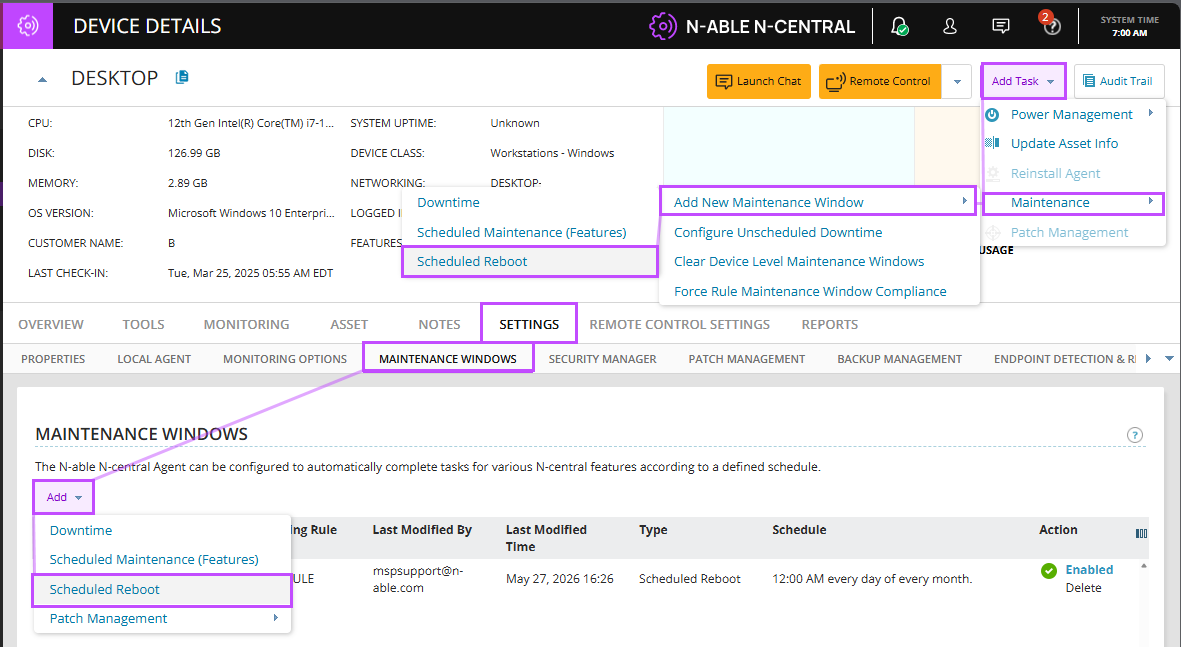Open the Add dropdown button
The height and width of the screenshot is (647, 1181).
click(x=63, y=497)
